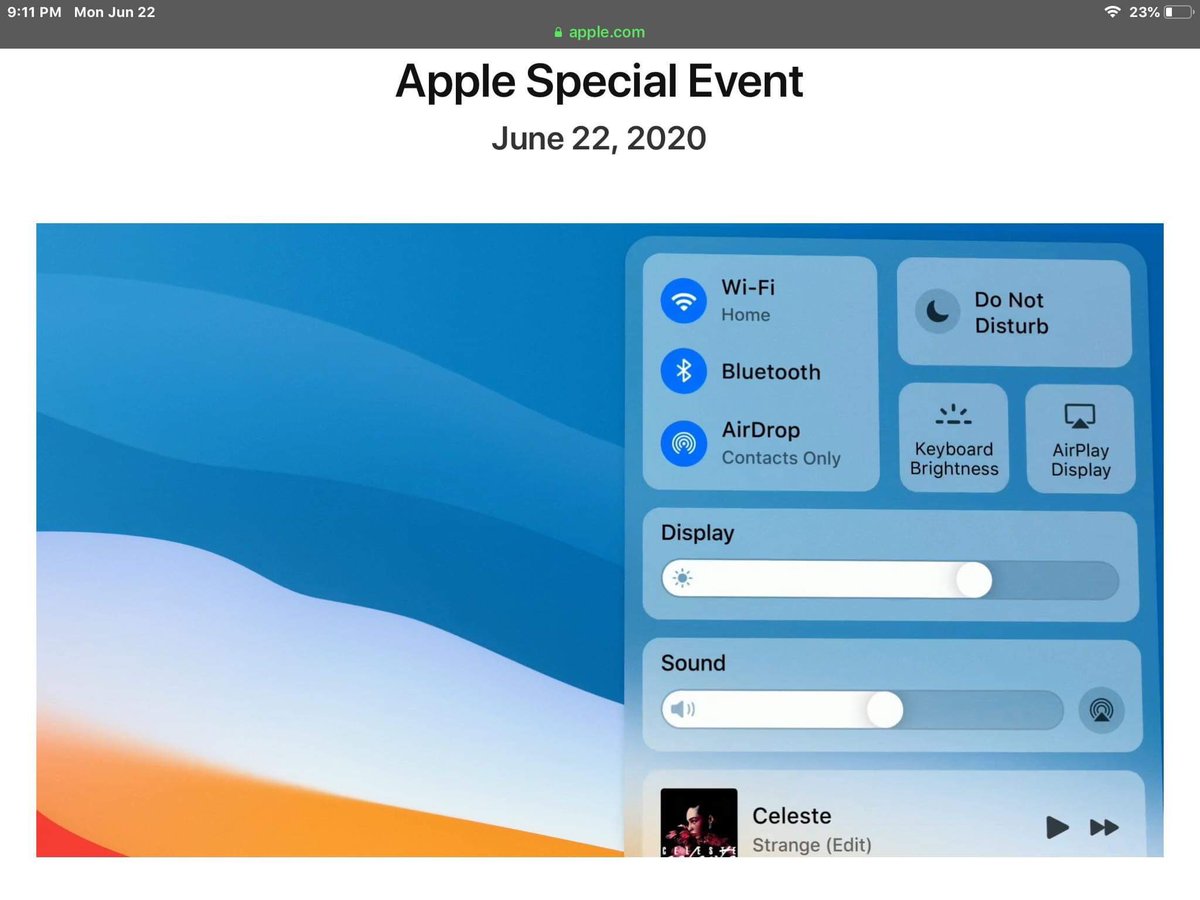The width and height of the screenshot is (1200, 900).
Task: Click the "Bluetooth" label text
Action: point(771,372)
